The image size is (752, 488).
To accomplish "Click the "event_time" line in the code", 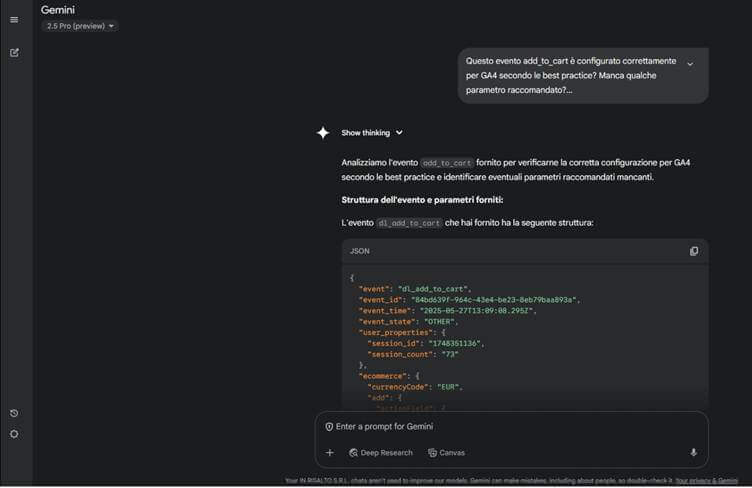I will [x=447, y=311].
